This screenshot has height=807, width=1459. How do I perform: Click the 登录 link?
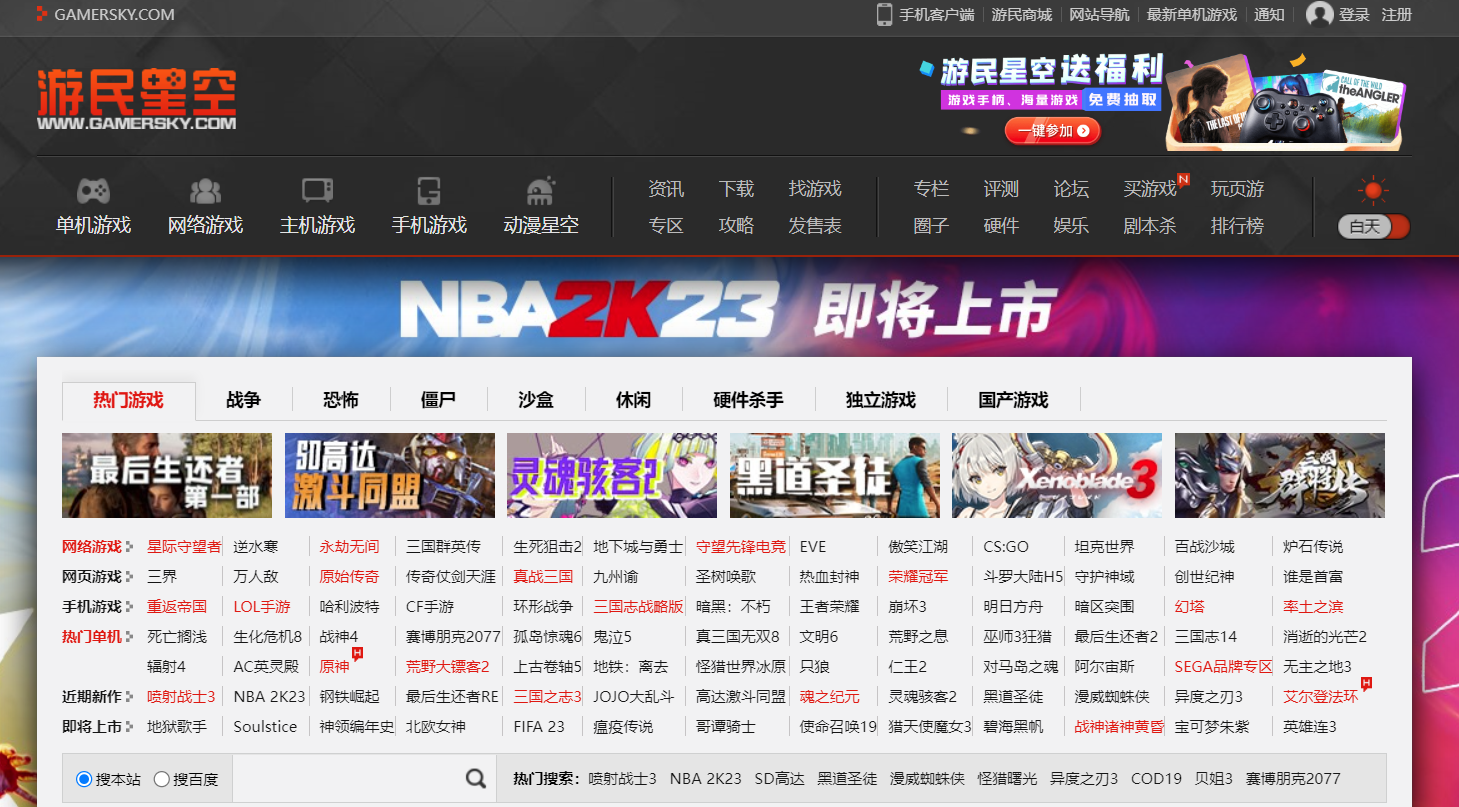coord(1354,15)
